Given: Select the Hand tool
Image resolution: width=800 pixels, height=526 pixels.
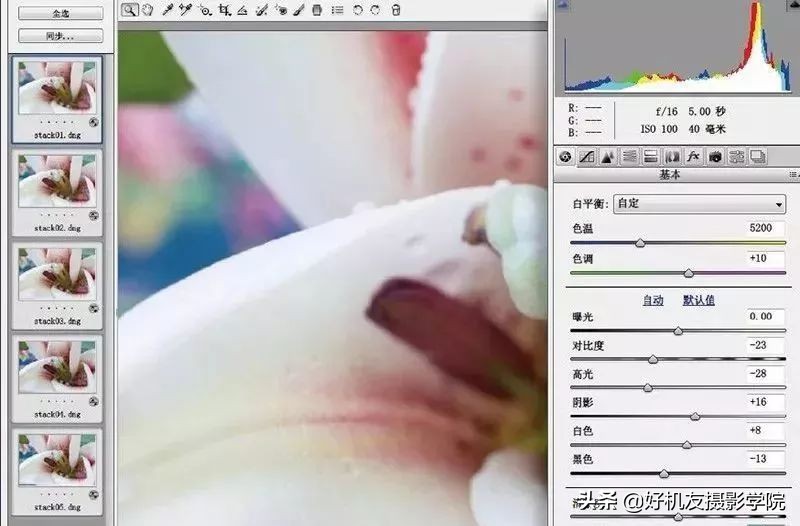Looking at the screenshot, I should [x=148, y=10].
